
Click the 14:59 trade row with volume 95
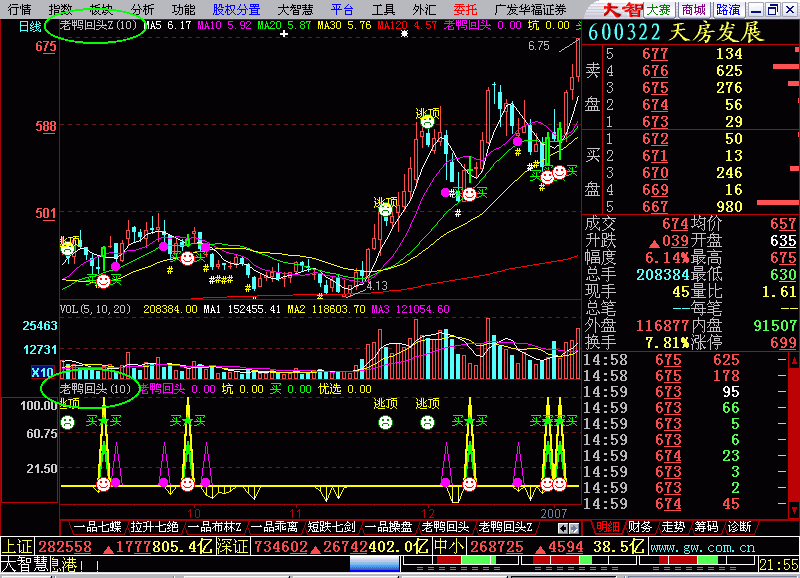[685, 392]
